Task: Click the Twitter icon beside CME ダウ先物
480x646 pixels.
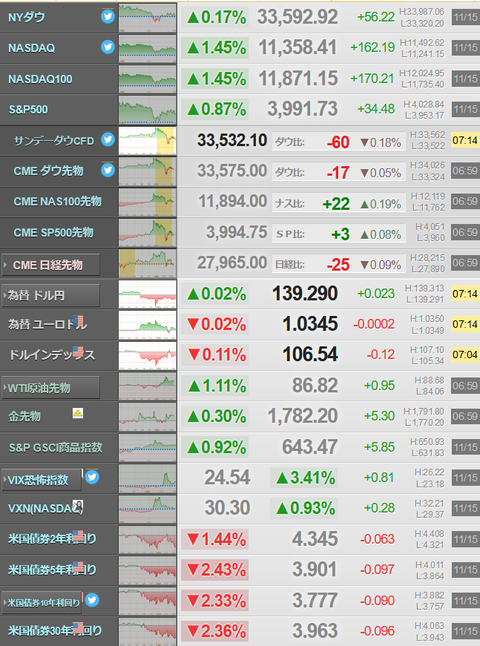Action: click(x=108, y=170)
